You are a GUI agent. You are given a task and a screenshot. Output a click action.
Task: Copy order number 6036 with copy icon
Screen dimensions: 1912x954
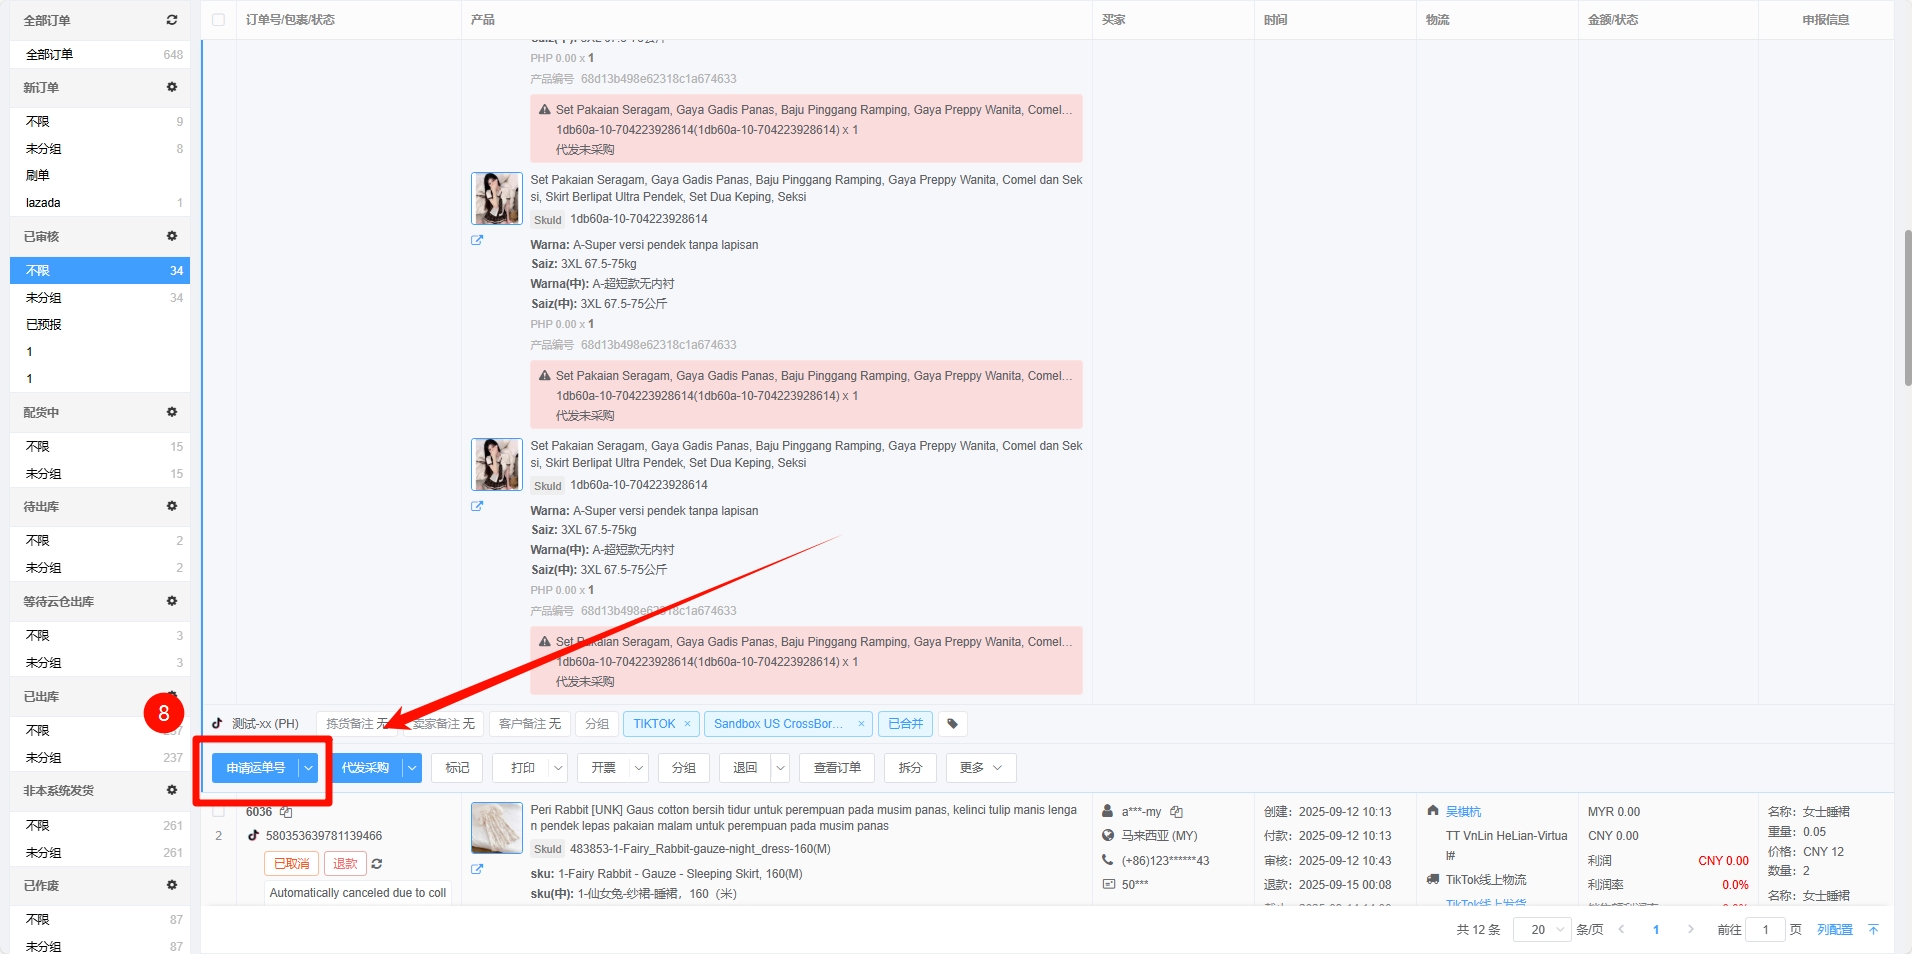[286, 812]
